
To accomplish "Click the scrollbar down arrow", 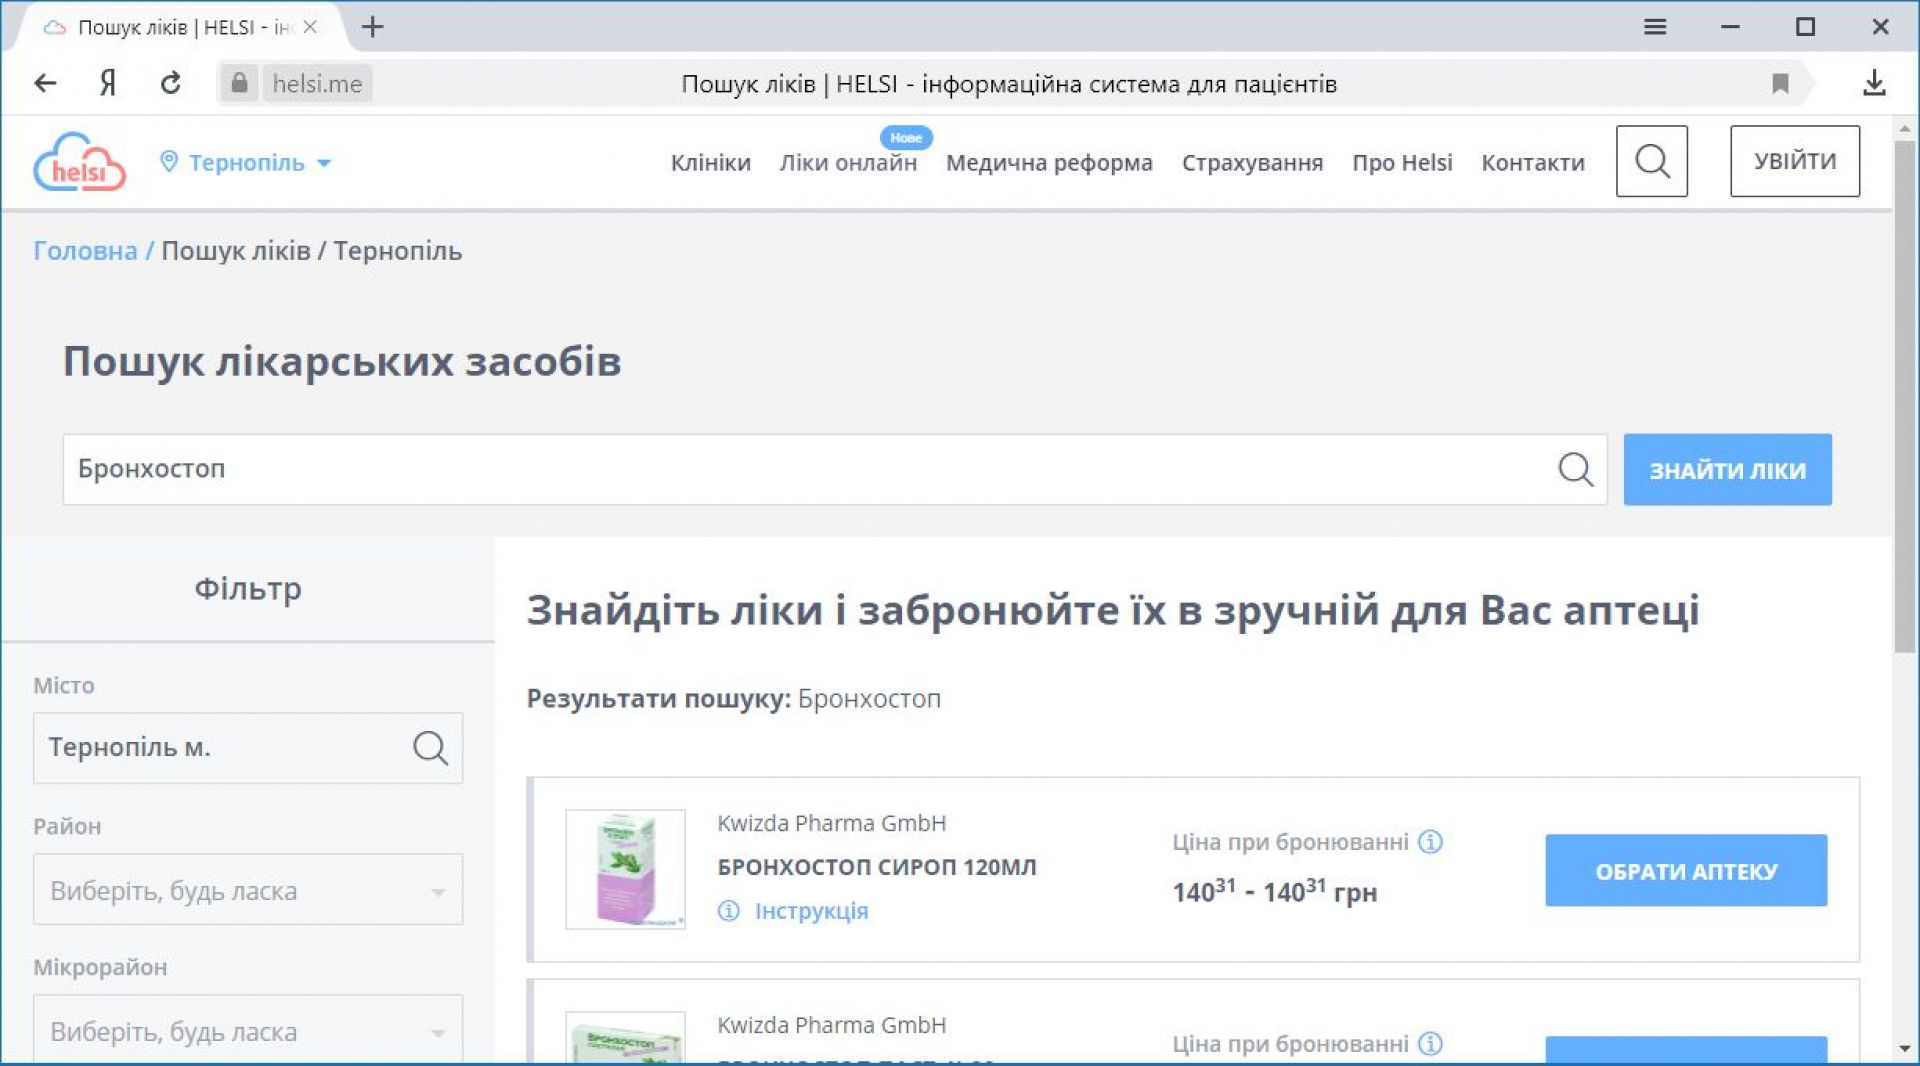I will 1904,1048.
